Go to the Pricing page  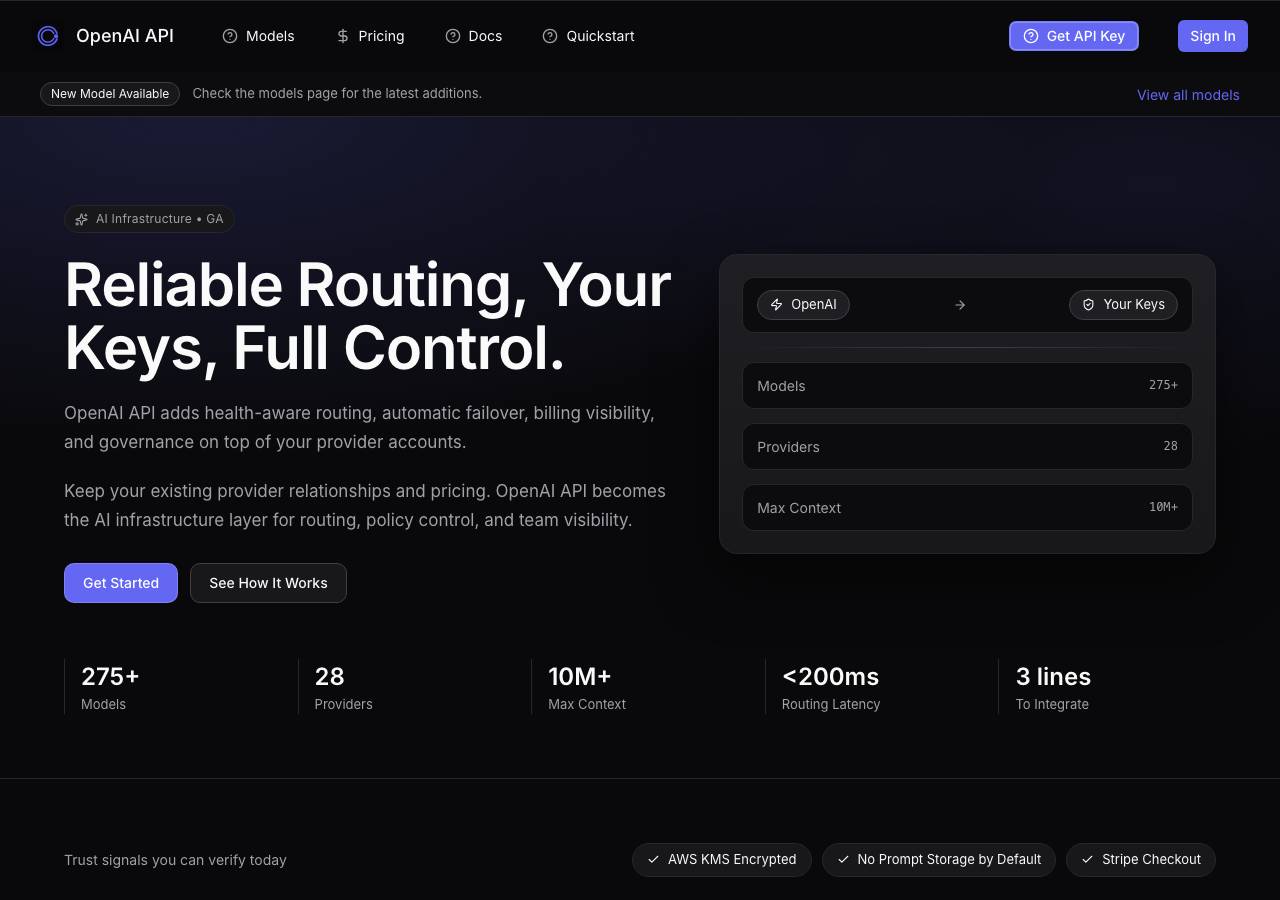(x=370, y=36)
